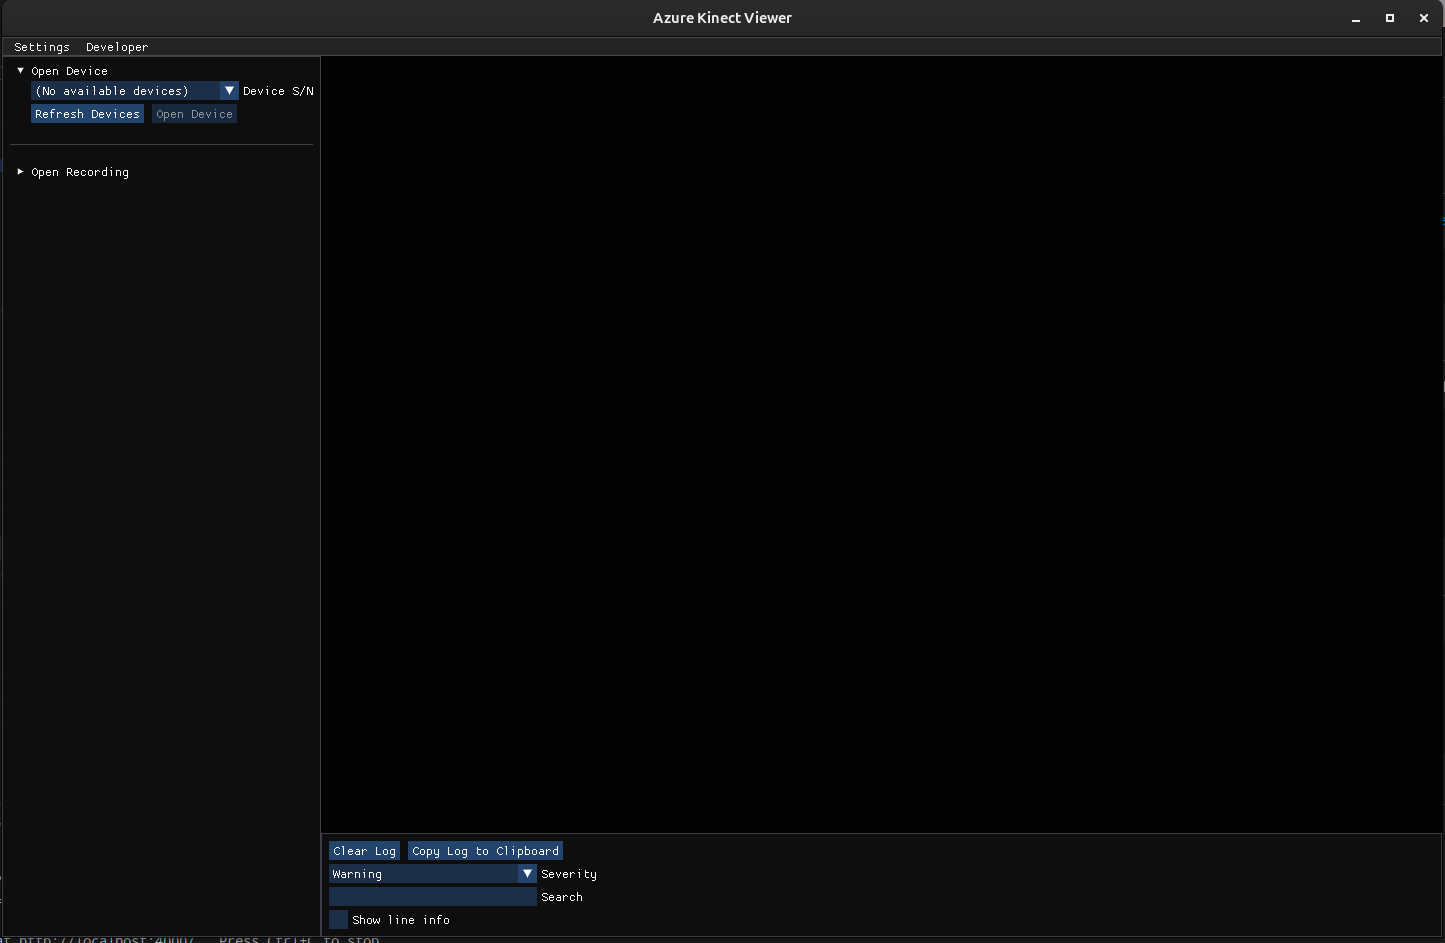Maximize the Azure Kinect Viewer window
Viewport: 1445px width, 943px height.
(x=1390, y=18)
